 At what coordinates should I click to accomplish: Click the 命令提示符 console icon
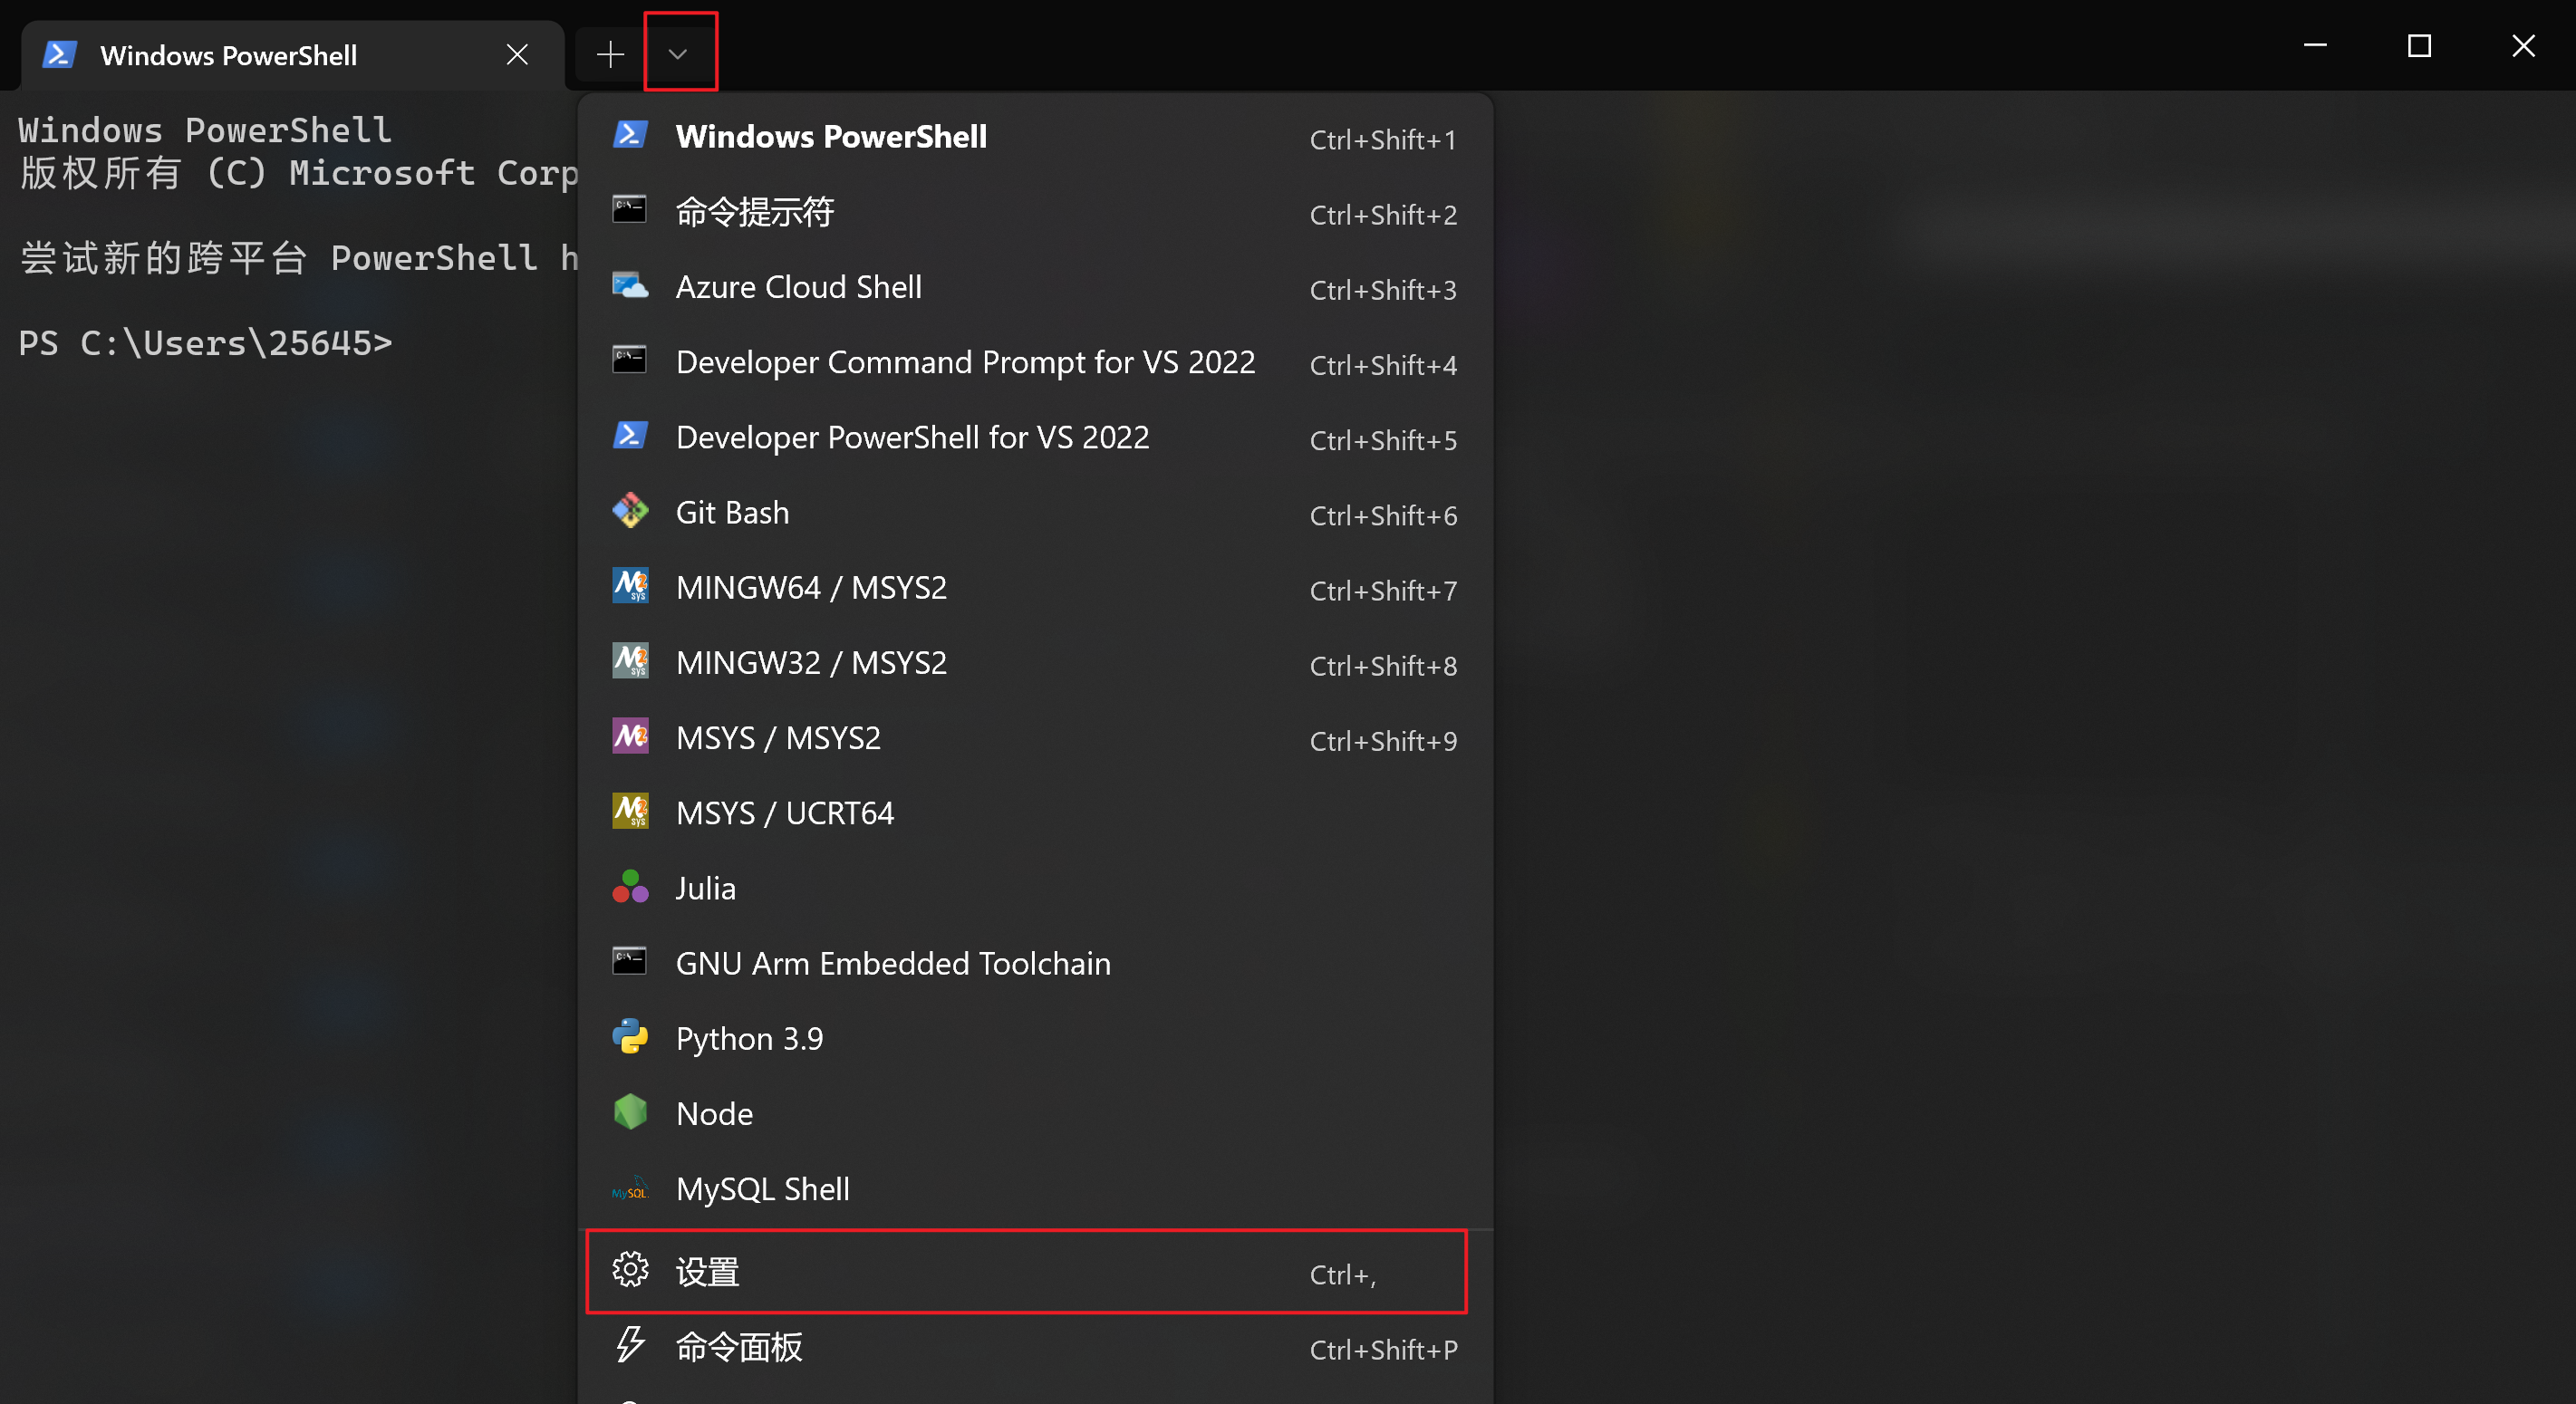(629, 211)
